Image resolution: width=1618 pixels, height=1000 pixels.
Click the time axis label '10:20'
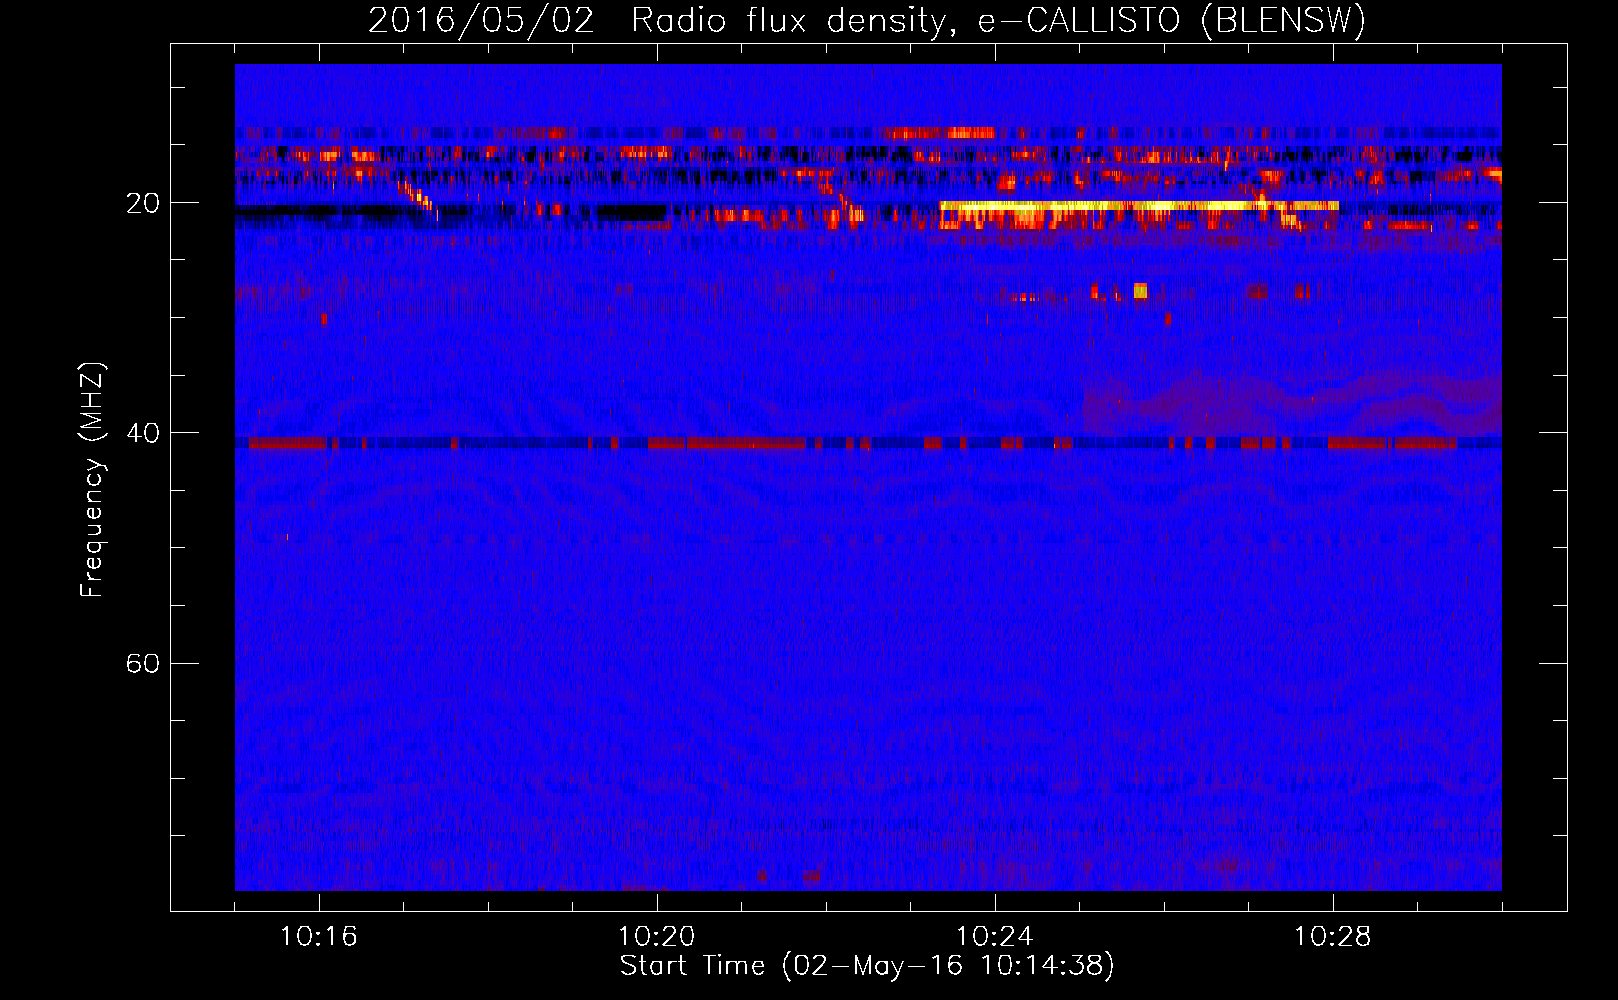point(657,936)
